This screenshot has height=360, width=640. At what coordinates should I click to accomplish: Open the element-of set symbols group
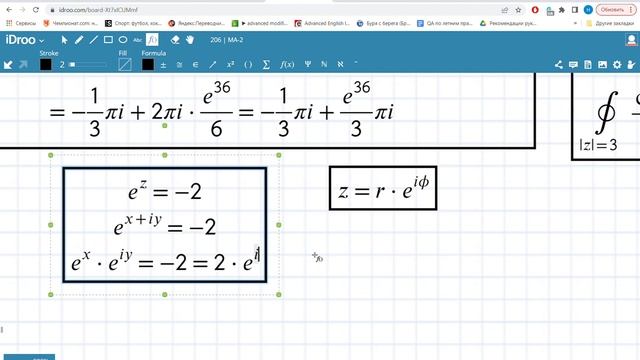pyautogui.click(x=196, y=64)
